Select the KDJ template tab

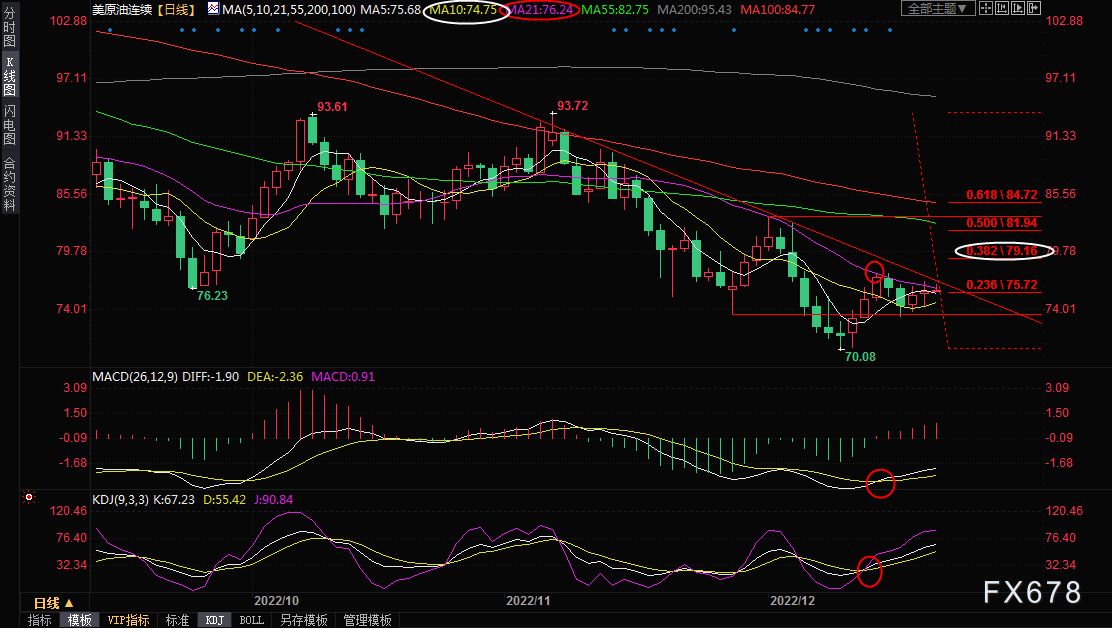pyautogui.click(x=214, y=620)
